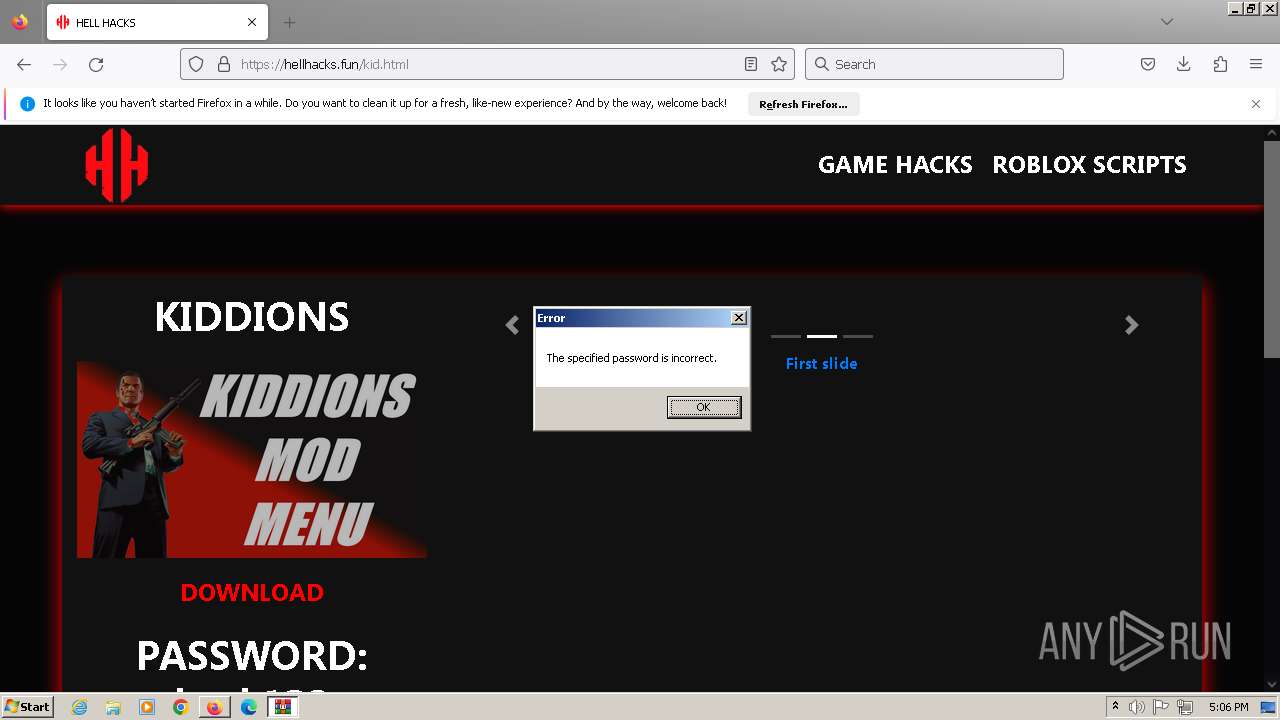Select the second carousel indicator bar
This screenshot has height=720, width=1280.
pos(822,336)
